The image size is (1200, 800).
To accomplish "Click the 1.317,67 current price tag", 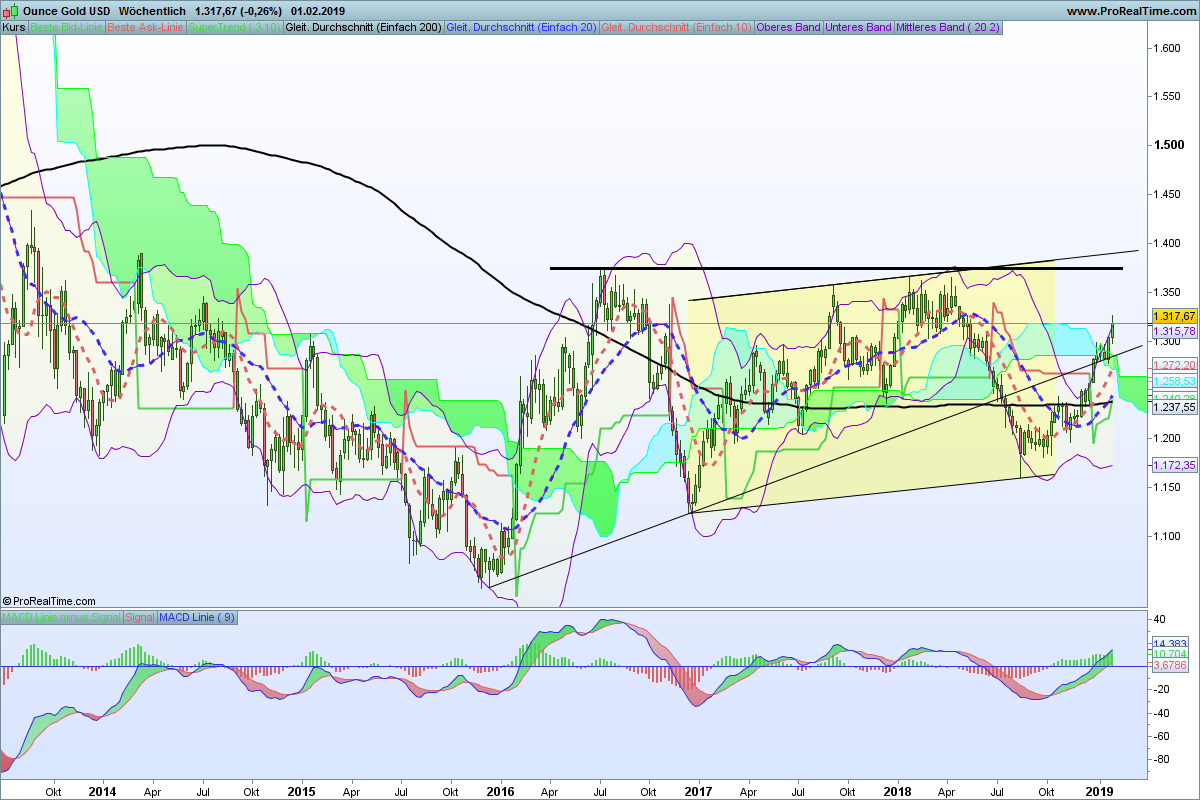I will 1174,315.
